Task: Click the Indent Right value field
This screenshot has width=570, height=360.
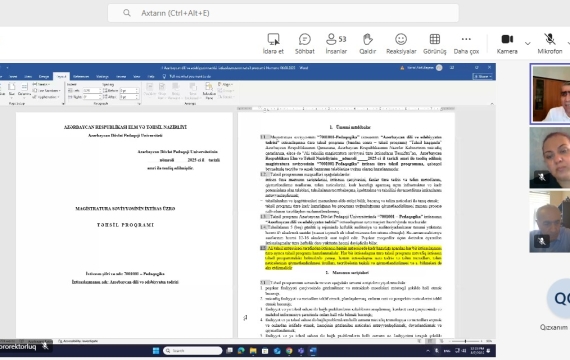Action: point(92,97)
